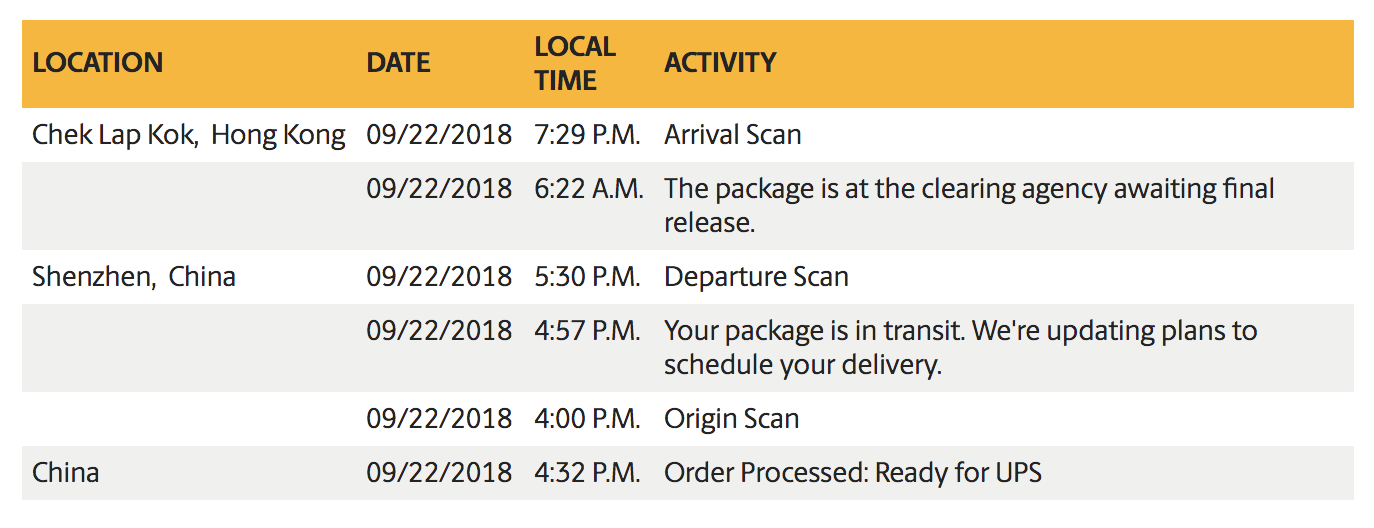Click the LOCAL TIME column header
This screenshot has width=1374, height=528.
575,63
